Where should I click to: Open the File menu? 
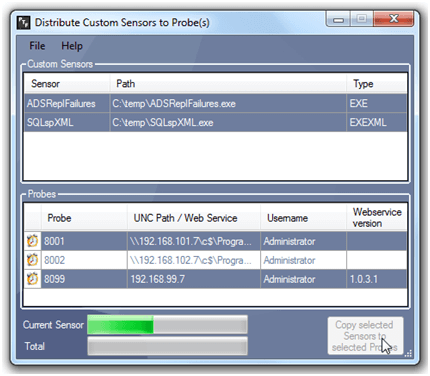(x=37, y=46)
